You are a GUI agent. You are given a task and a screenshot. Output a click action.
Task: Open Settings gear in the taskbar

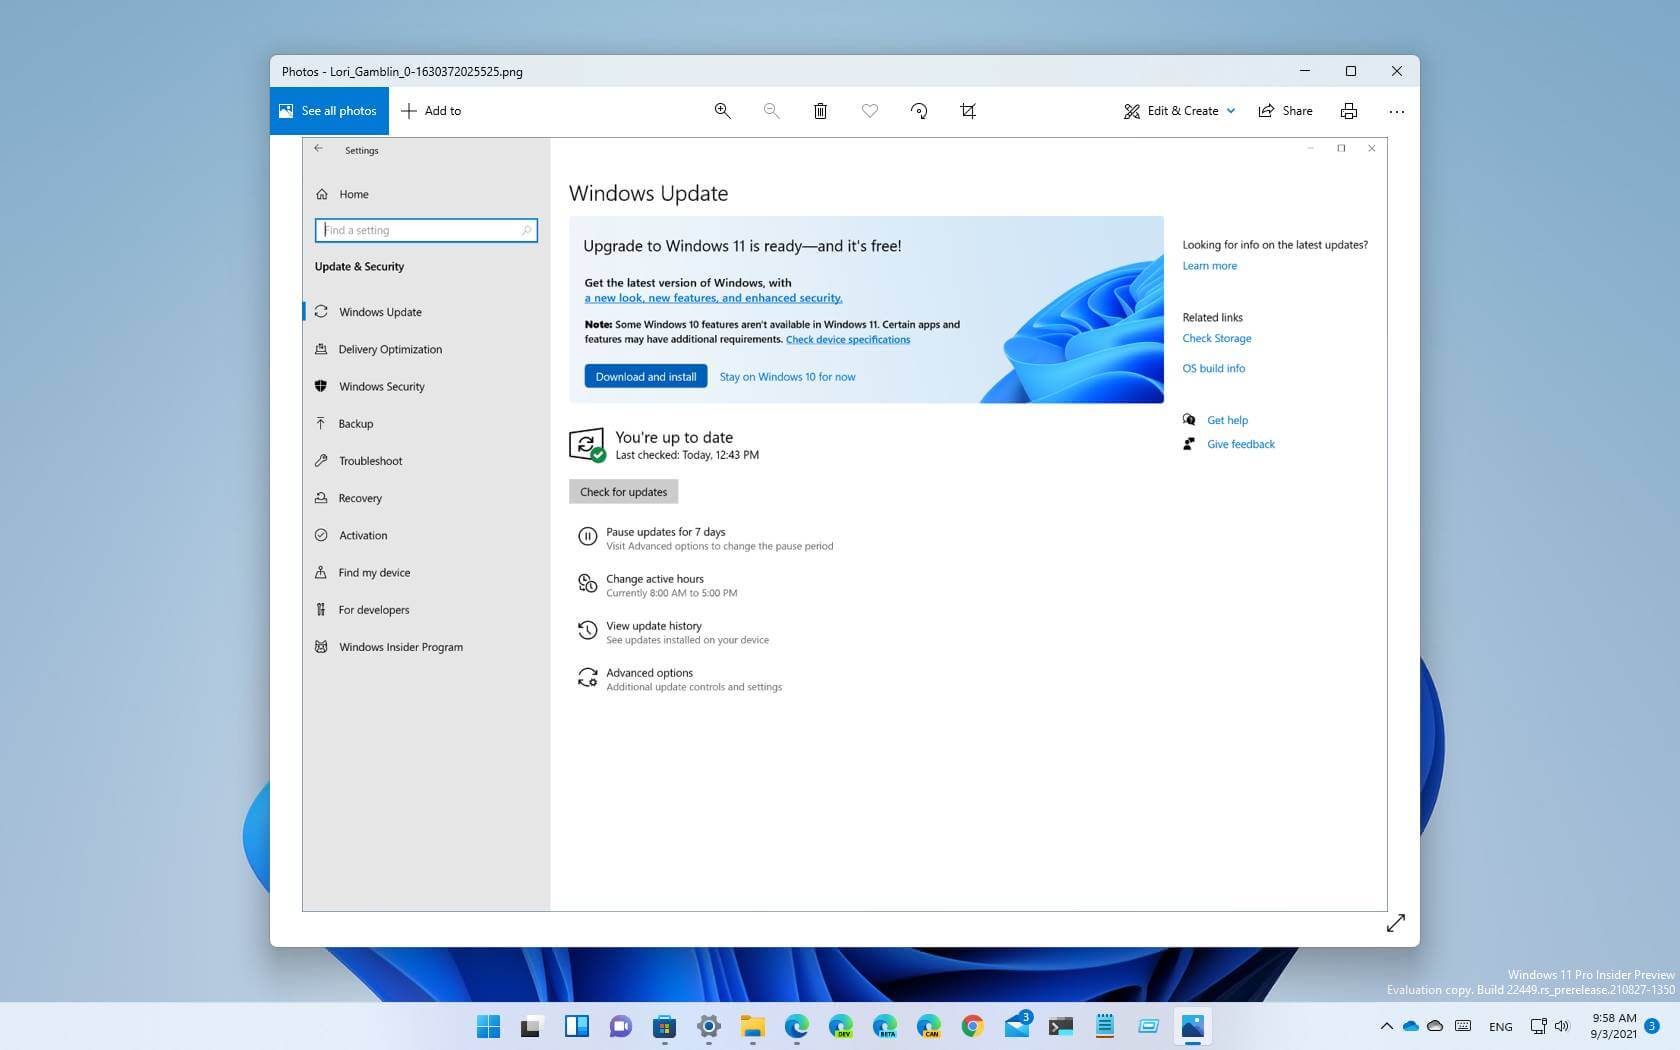[708, 1026]
